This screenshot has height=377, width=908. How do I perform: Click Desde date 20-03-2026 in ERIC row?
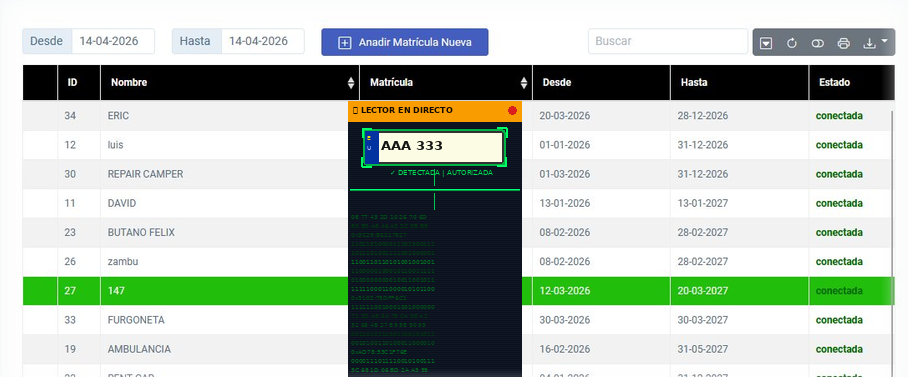565,116
